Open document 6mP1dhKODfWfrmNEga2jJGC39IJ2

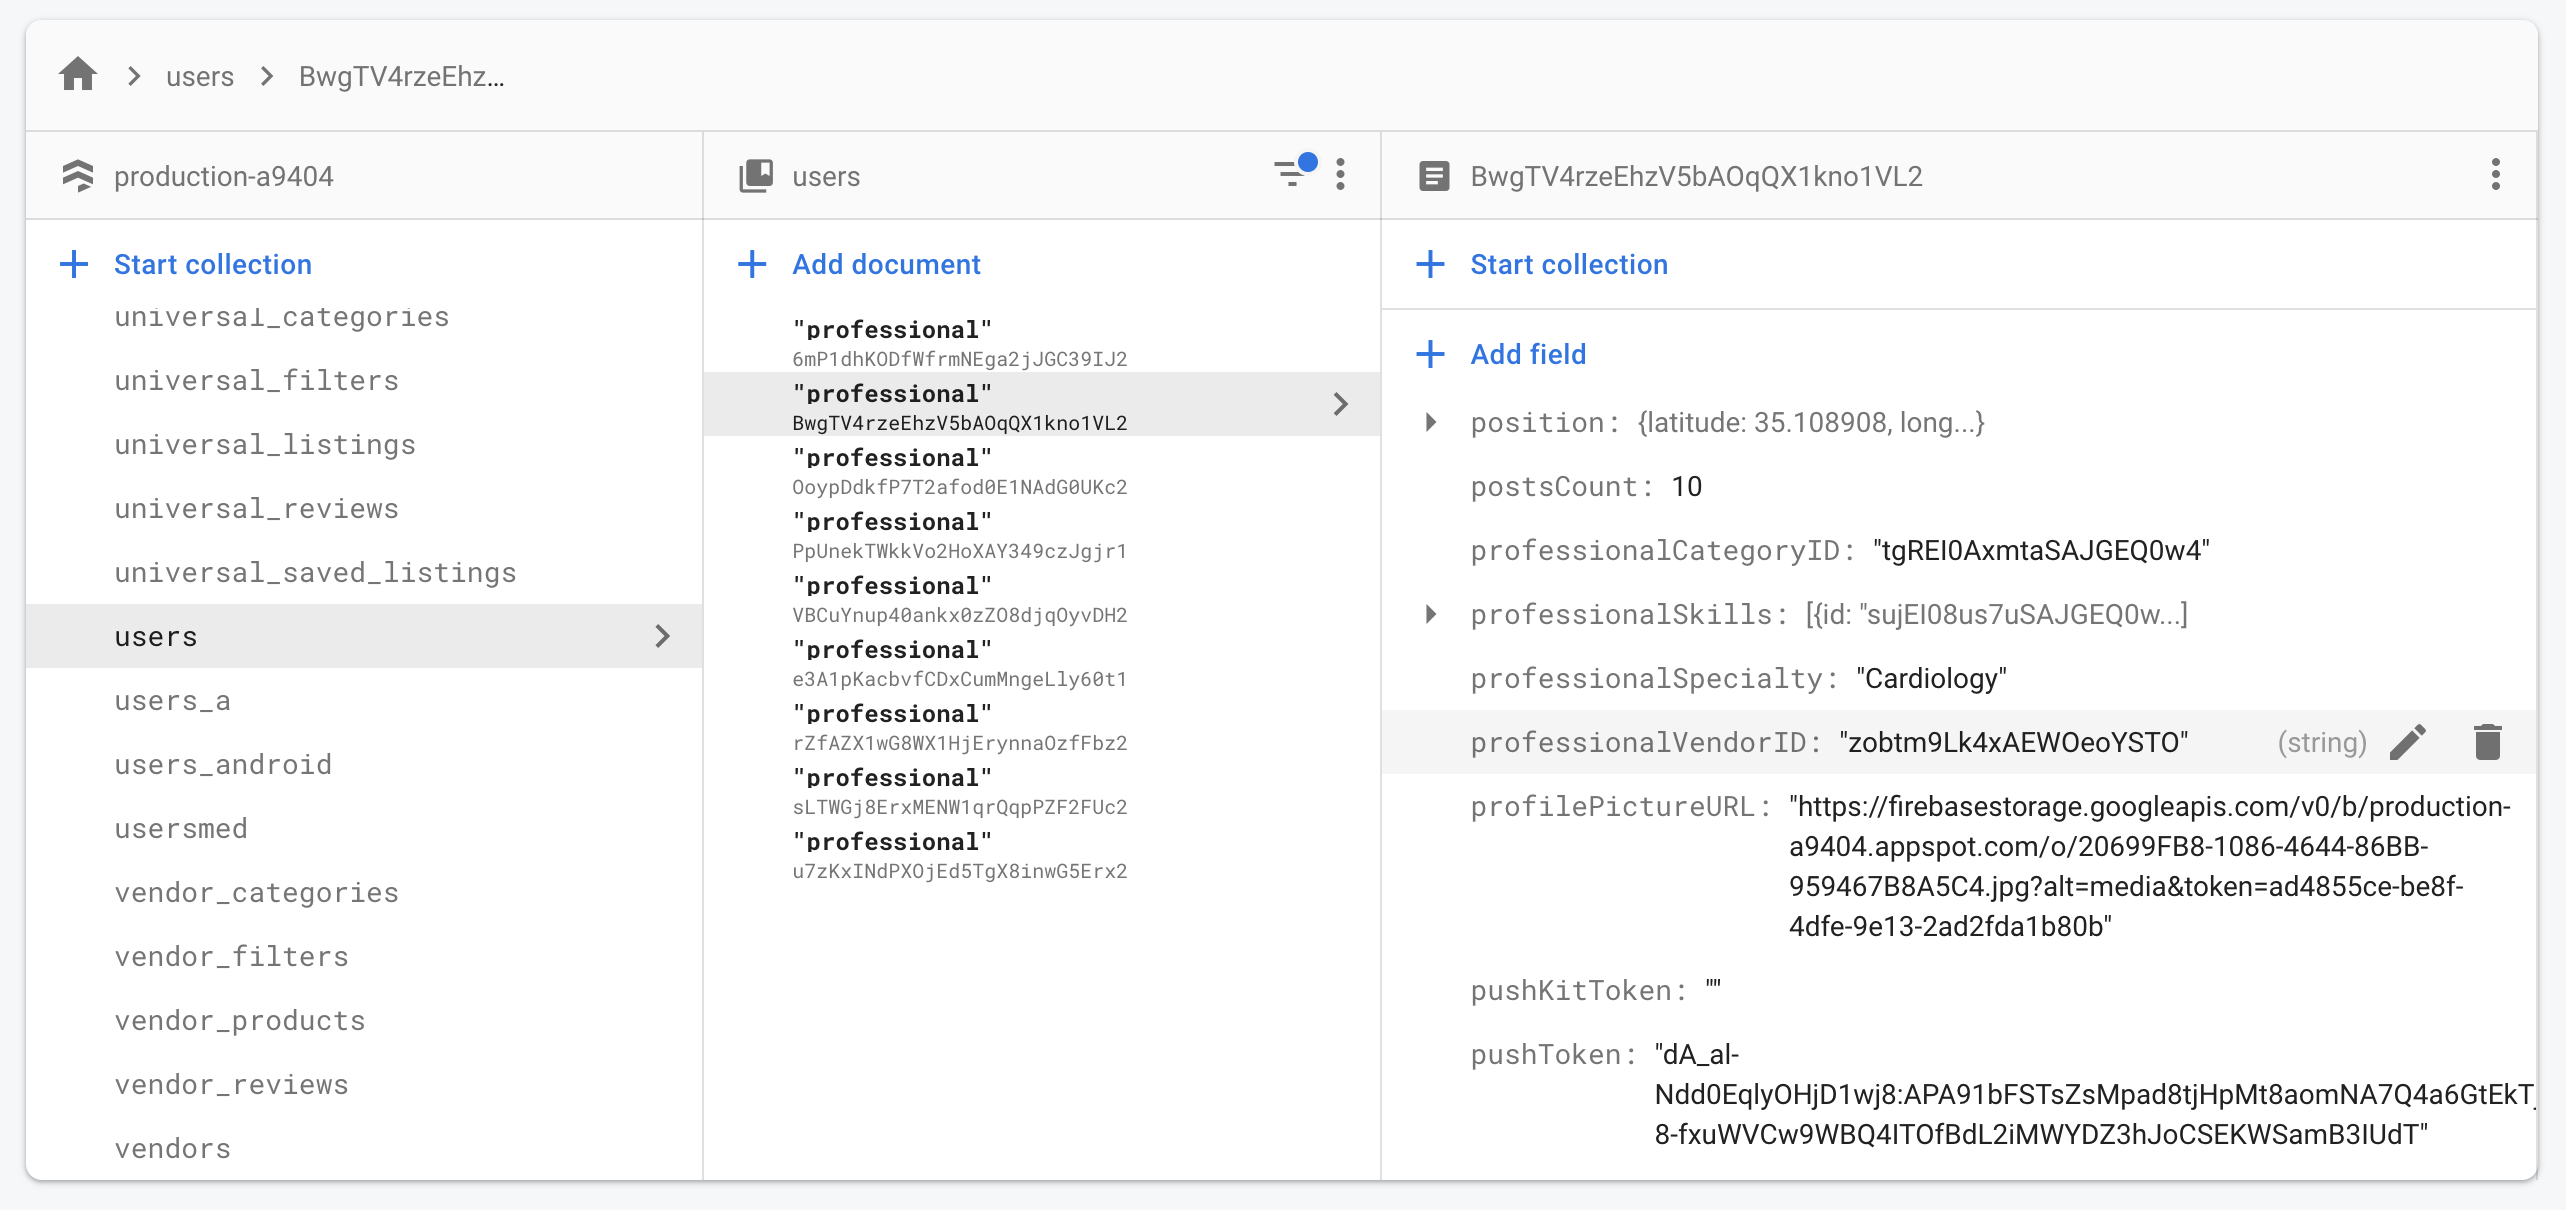(958, 343)
